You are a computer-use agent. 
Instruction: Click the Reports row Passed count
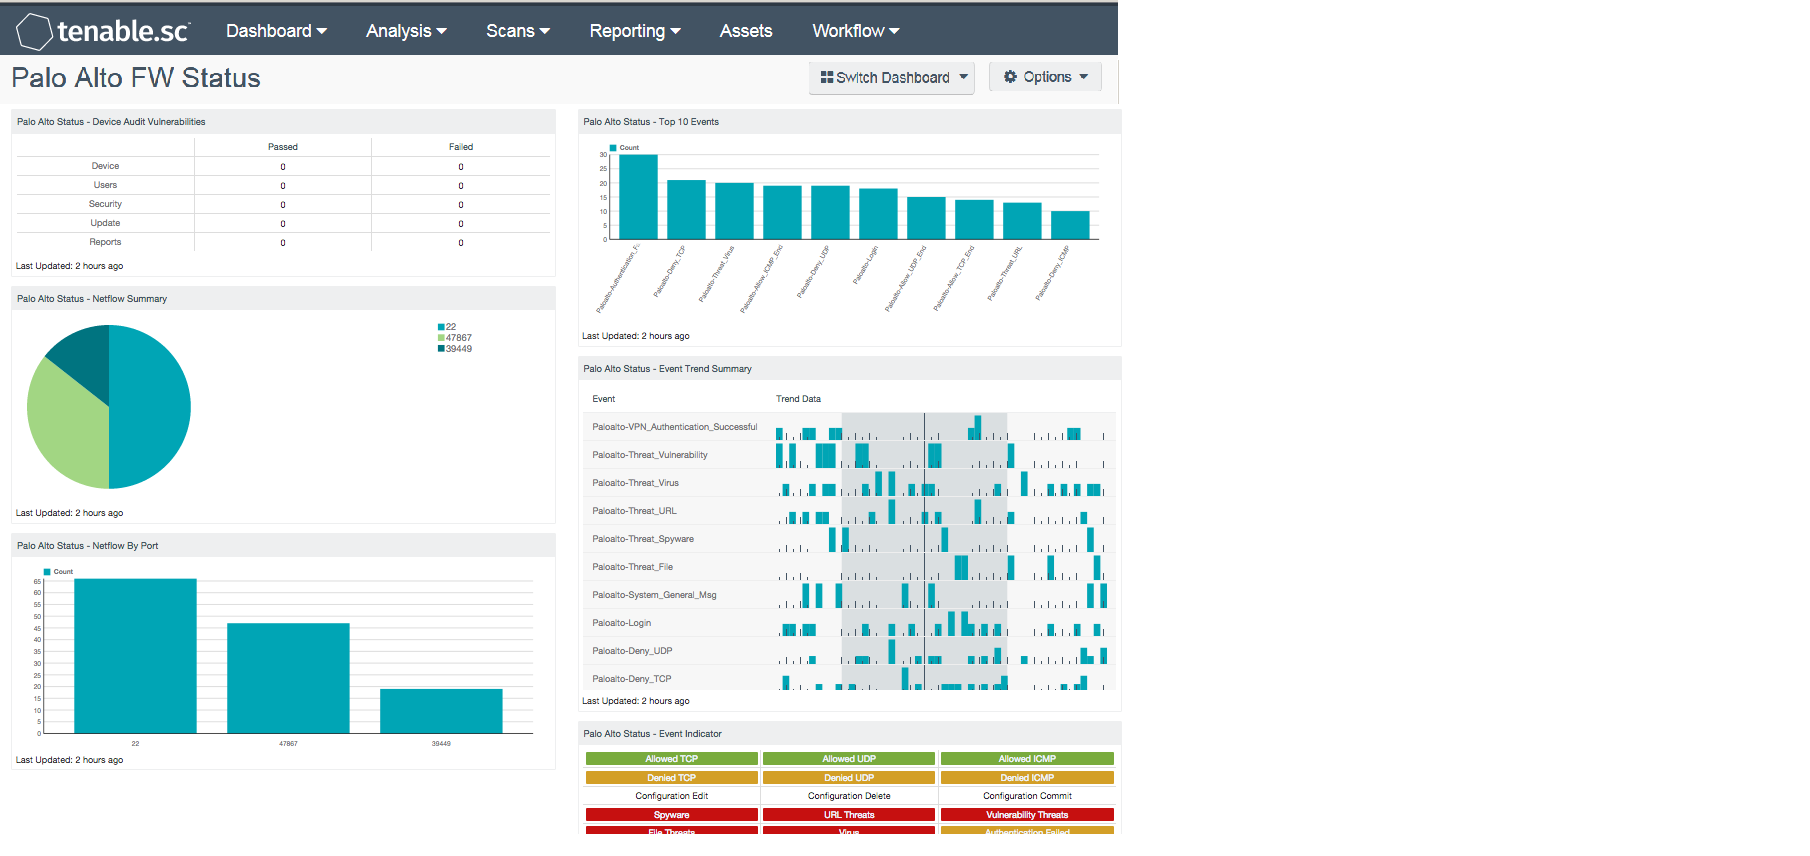pyautogui.click(x=283, y=243)
